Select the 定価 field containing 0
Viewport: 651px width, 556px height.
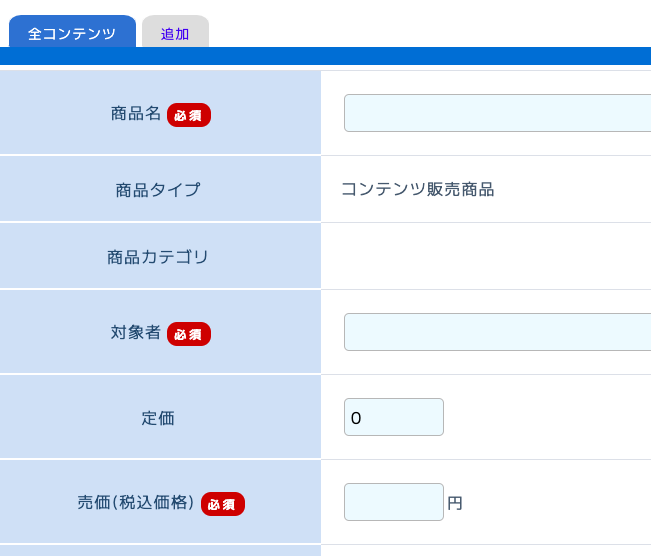[394, 417]
